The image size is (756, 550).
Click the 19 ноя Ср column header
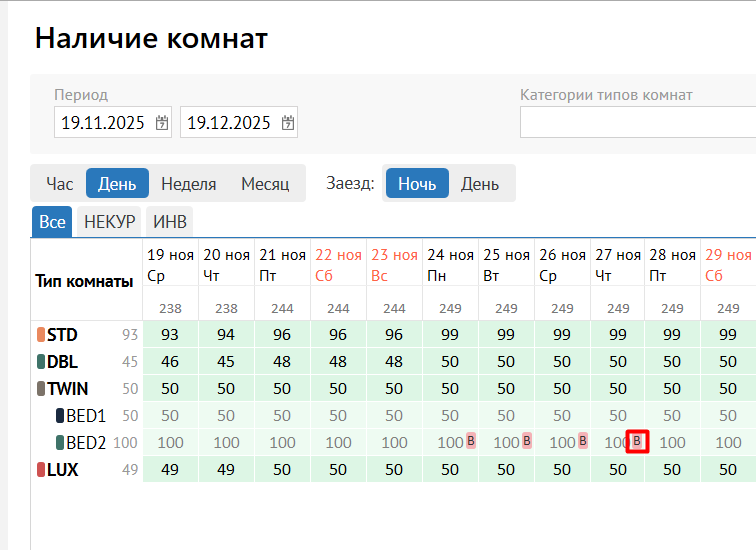170,265
